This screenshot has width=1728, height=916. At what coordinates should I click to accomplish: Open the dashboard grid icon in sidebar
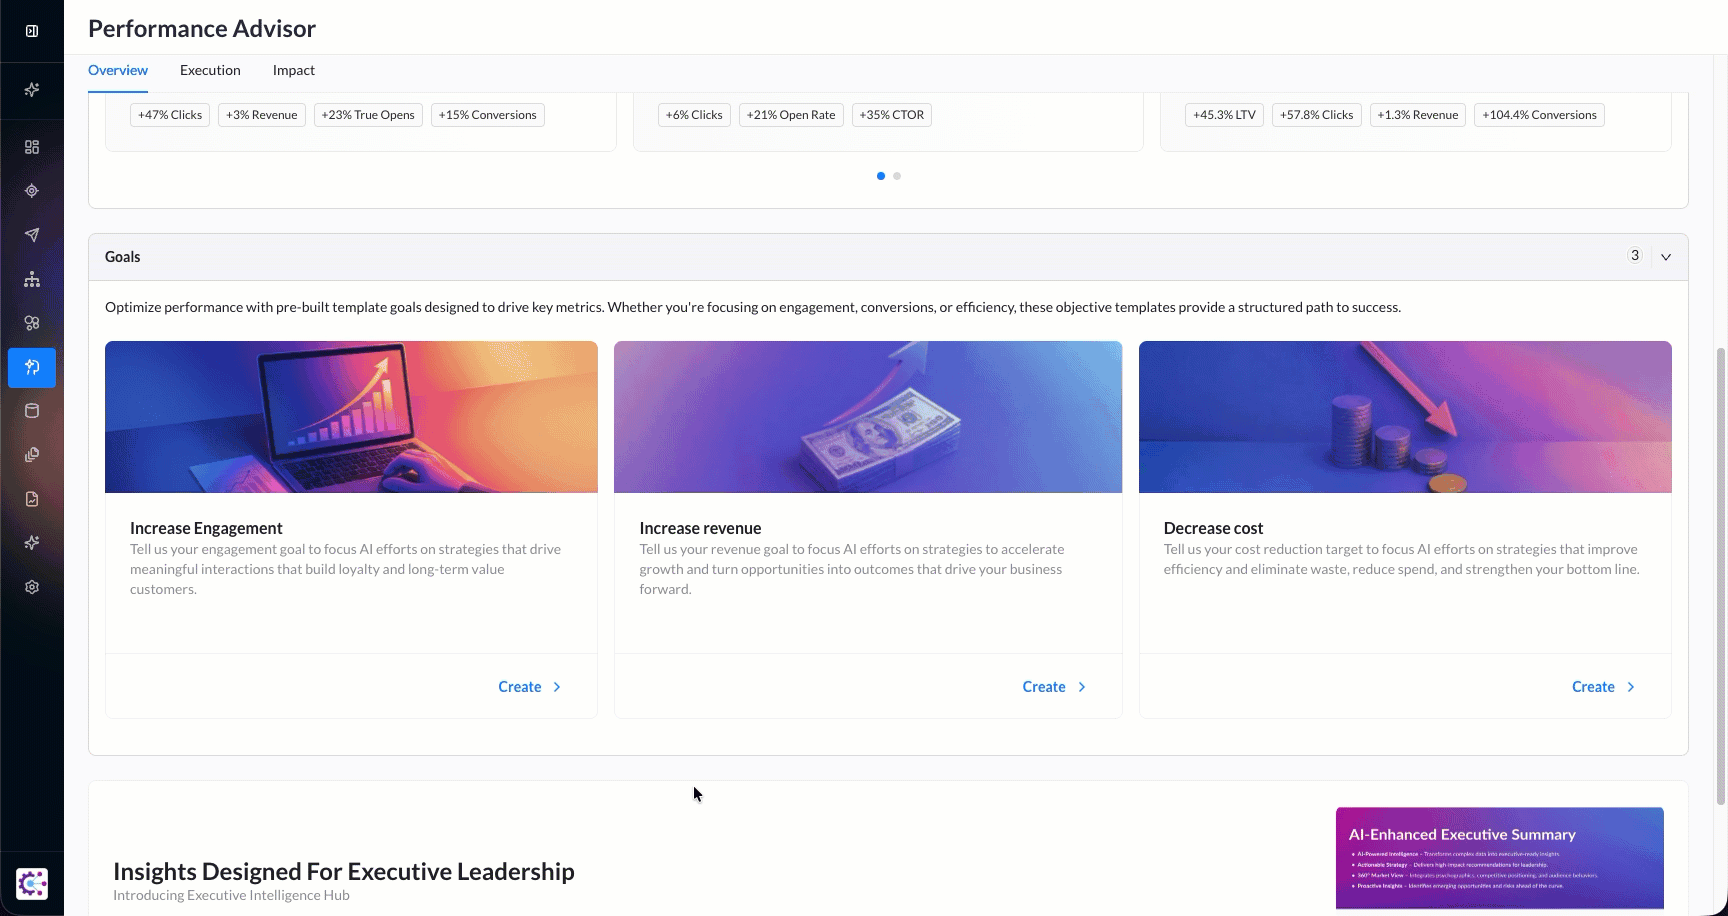(32, 147)
